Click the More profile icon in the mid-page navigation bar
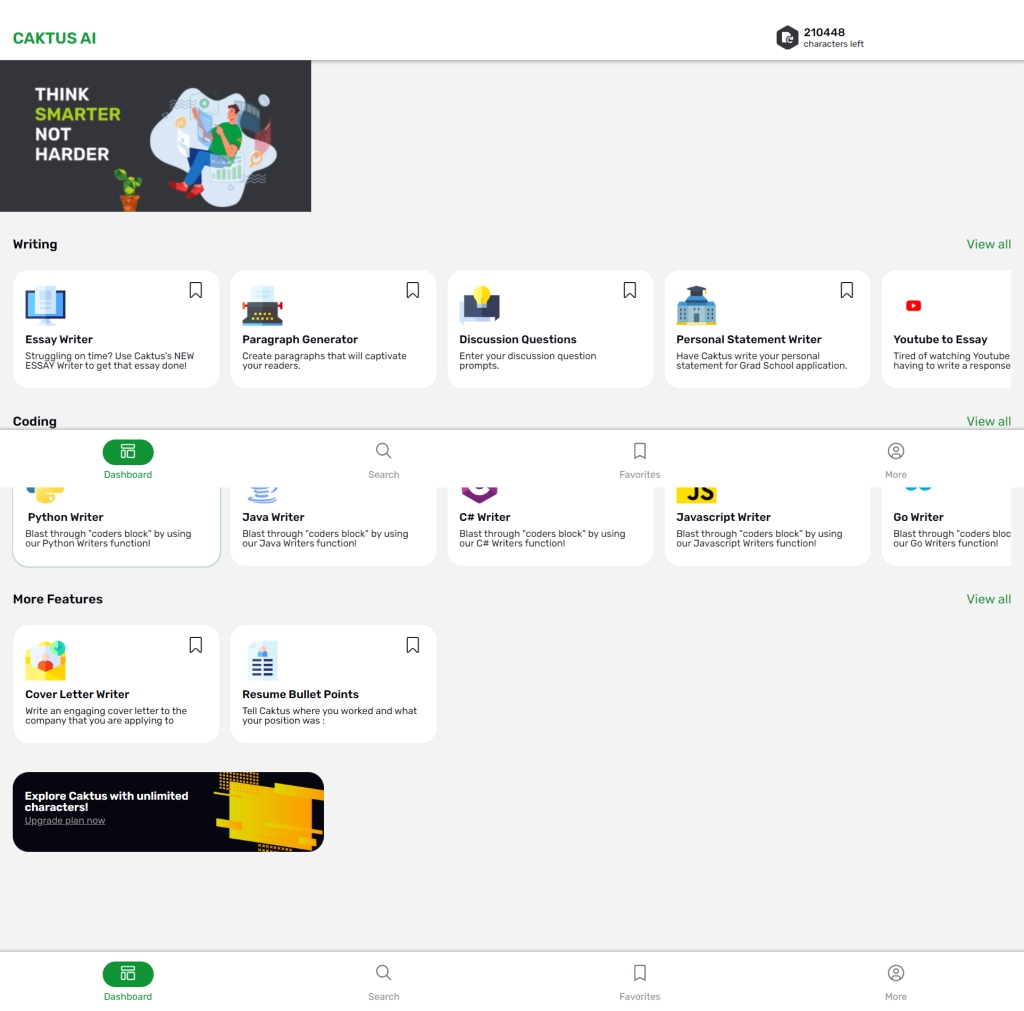 [x=896, y=451]
